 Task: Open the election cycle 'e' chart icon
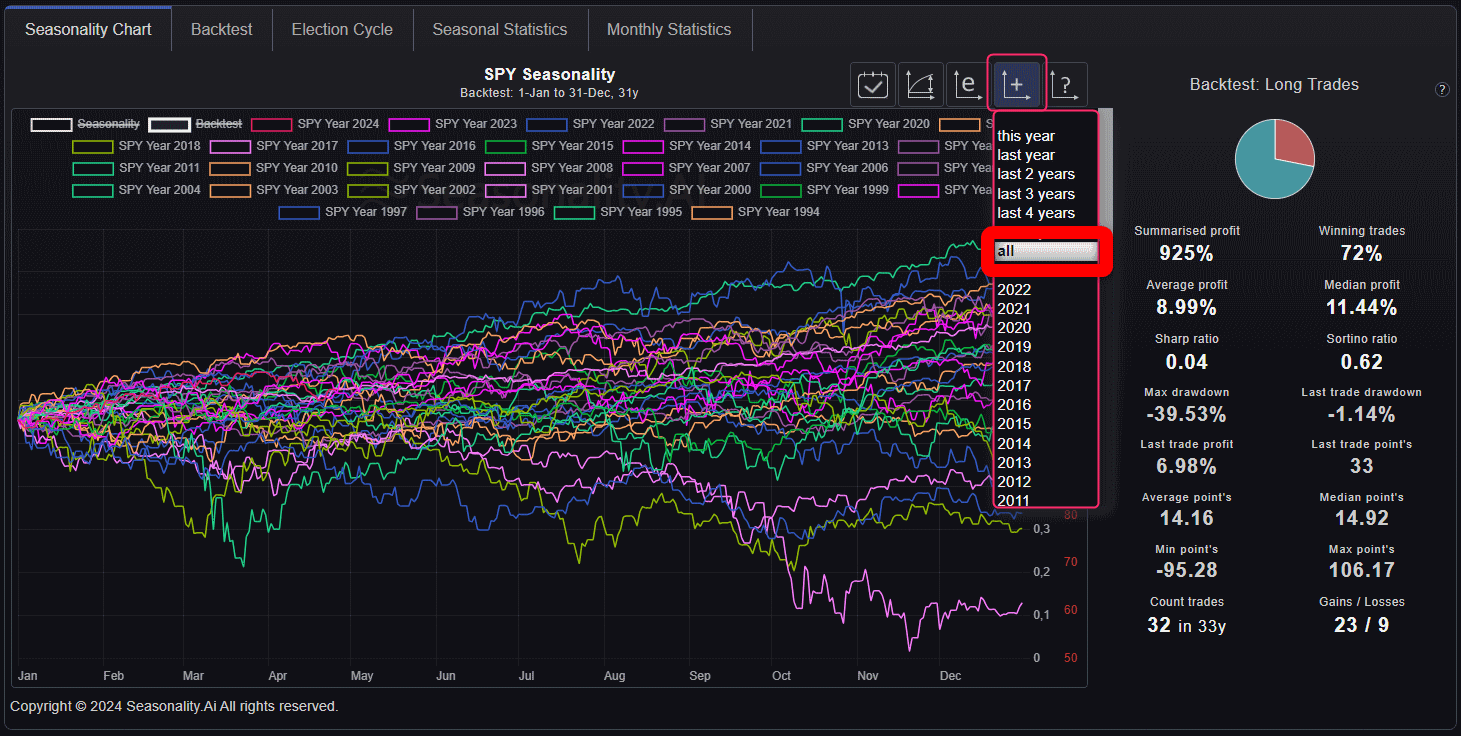click(x=967, y=85)
